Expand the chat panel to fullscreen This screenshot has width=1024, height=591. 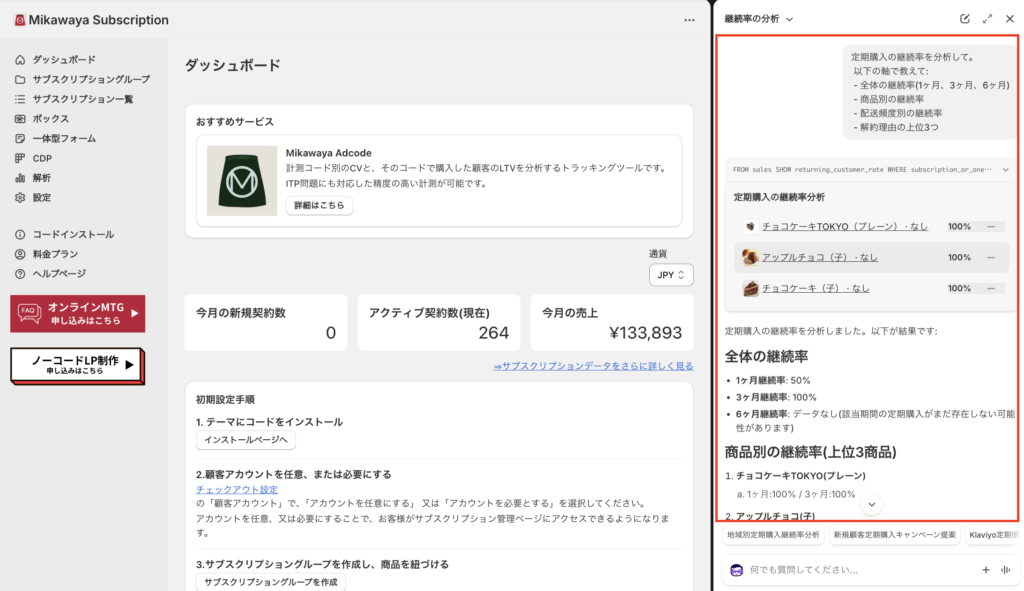[987, 19]
